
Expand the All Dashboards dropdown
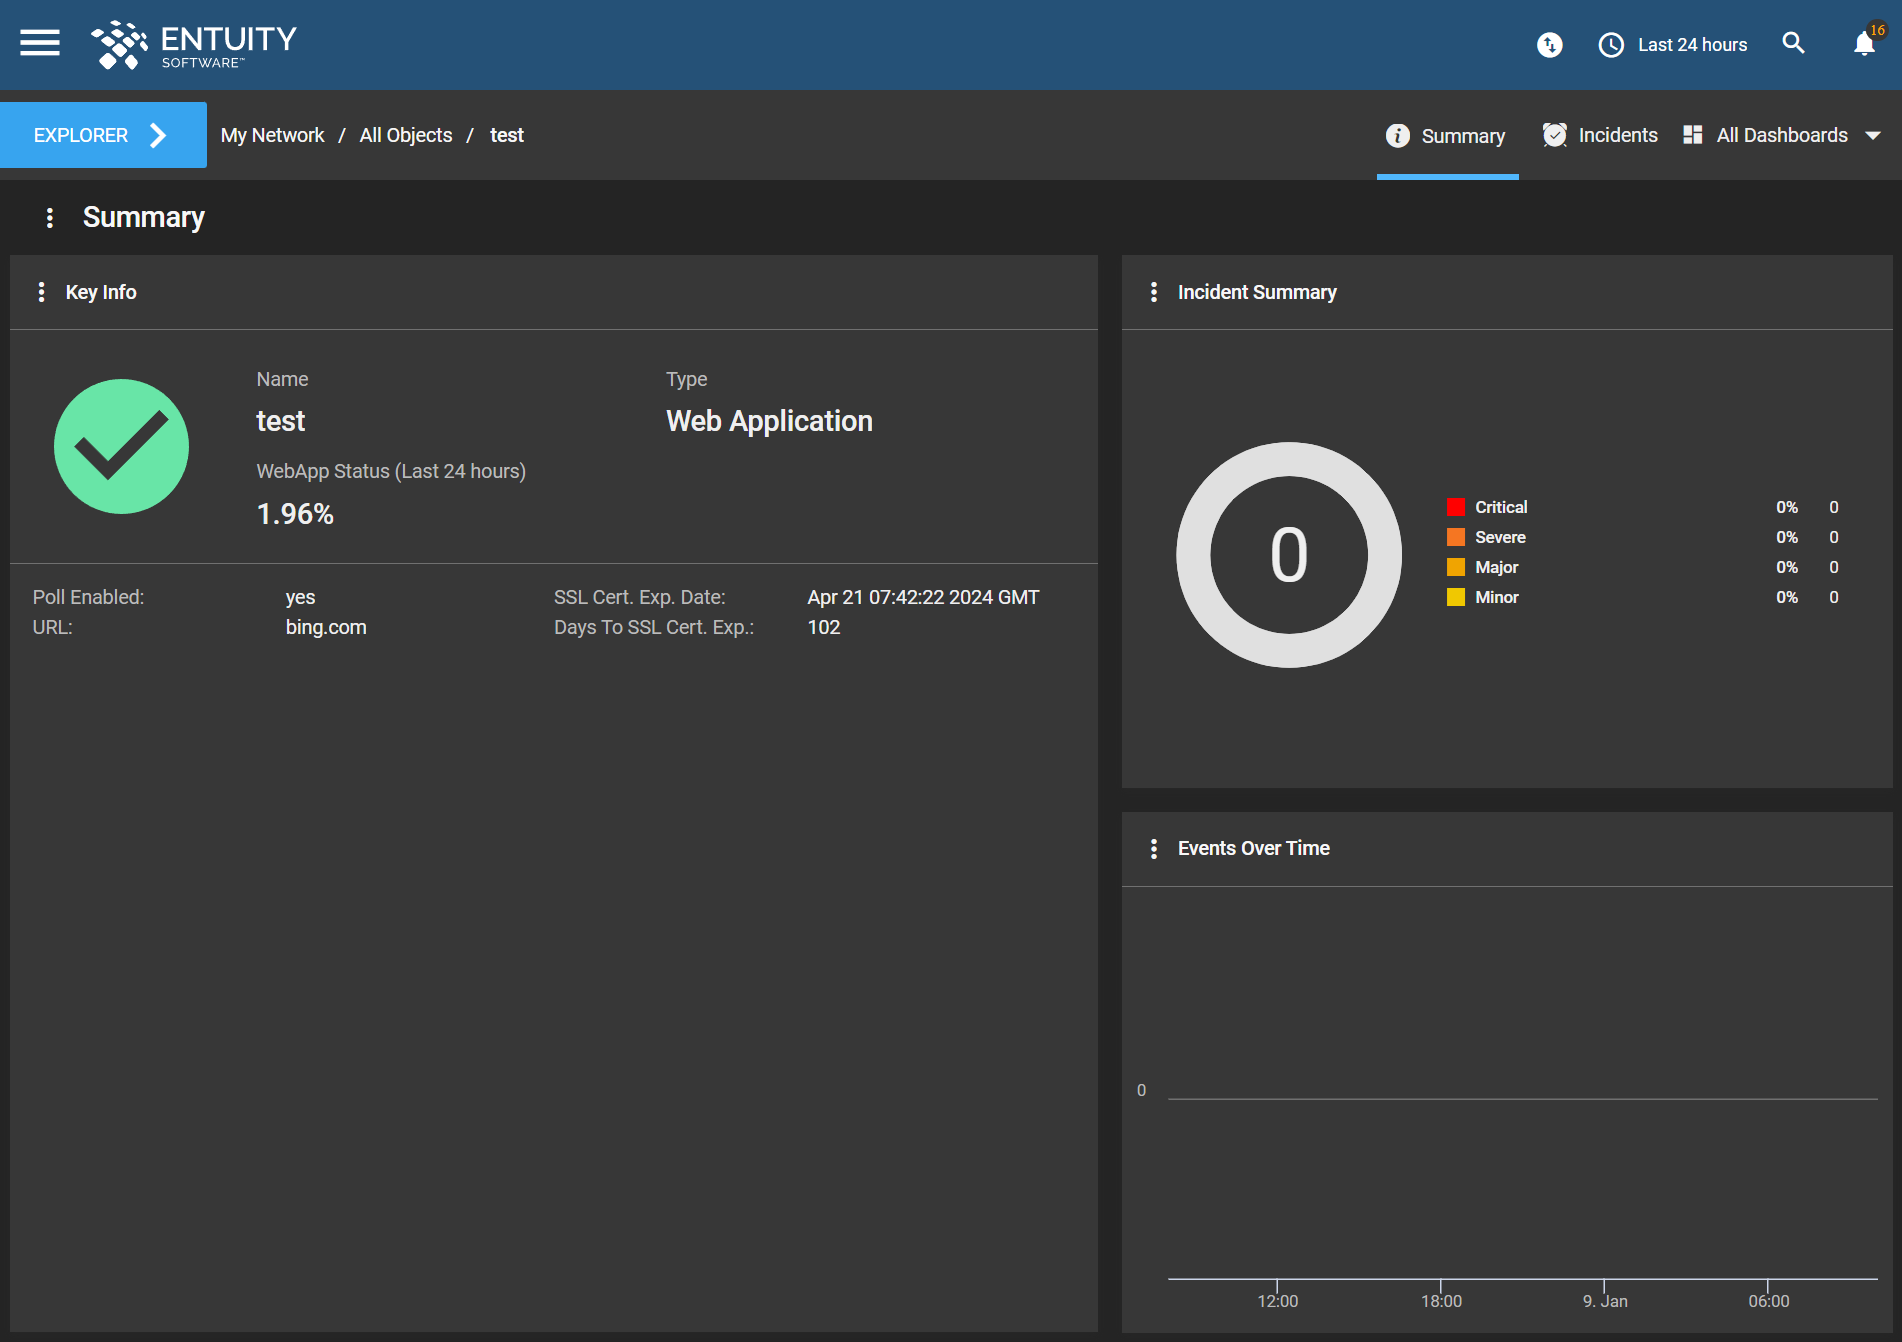tap(1874, 135)
